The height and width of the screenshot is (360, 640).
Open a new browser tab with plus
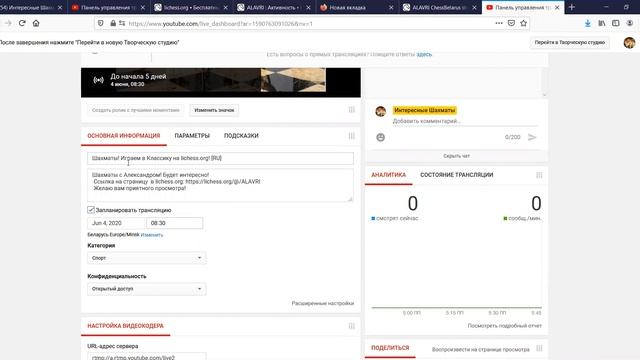[x=571, y=7]
